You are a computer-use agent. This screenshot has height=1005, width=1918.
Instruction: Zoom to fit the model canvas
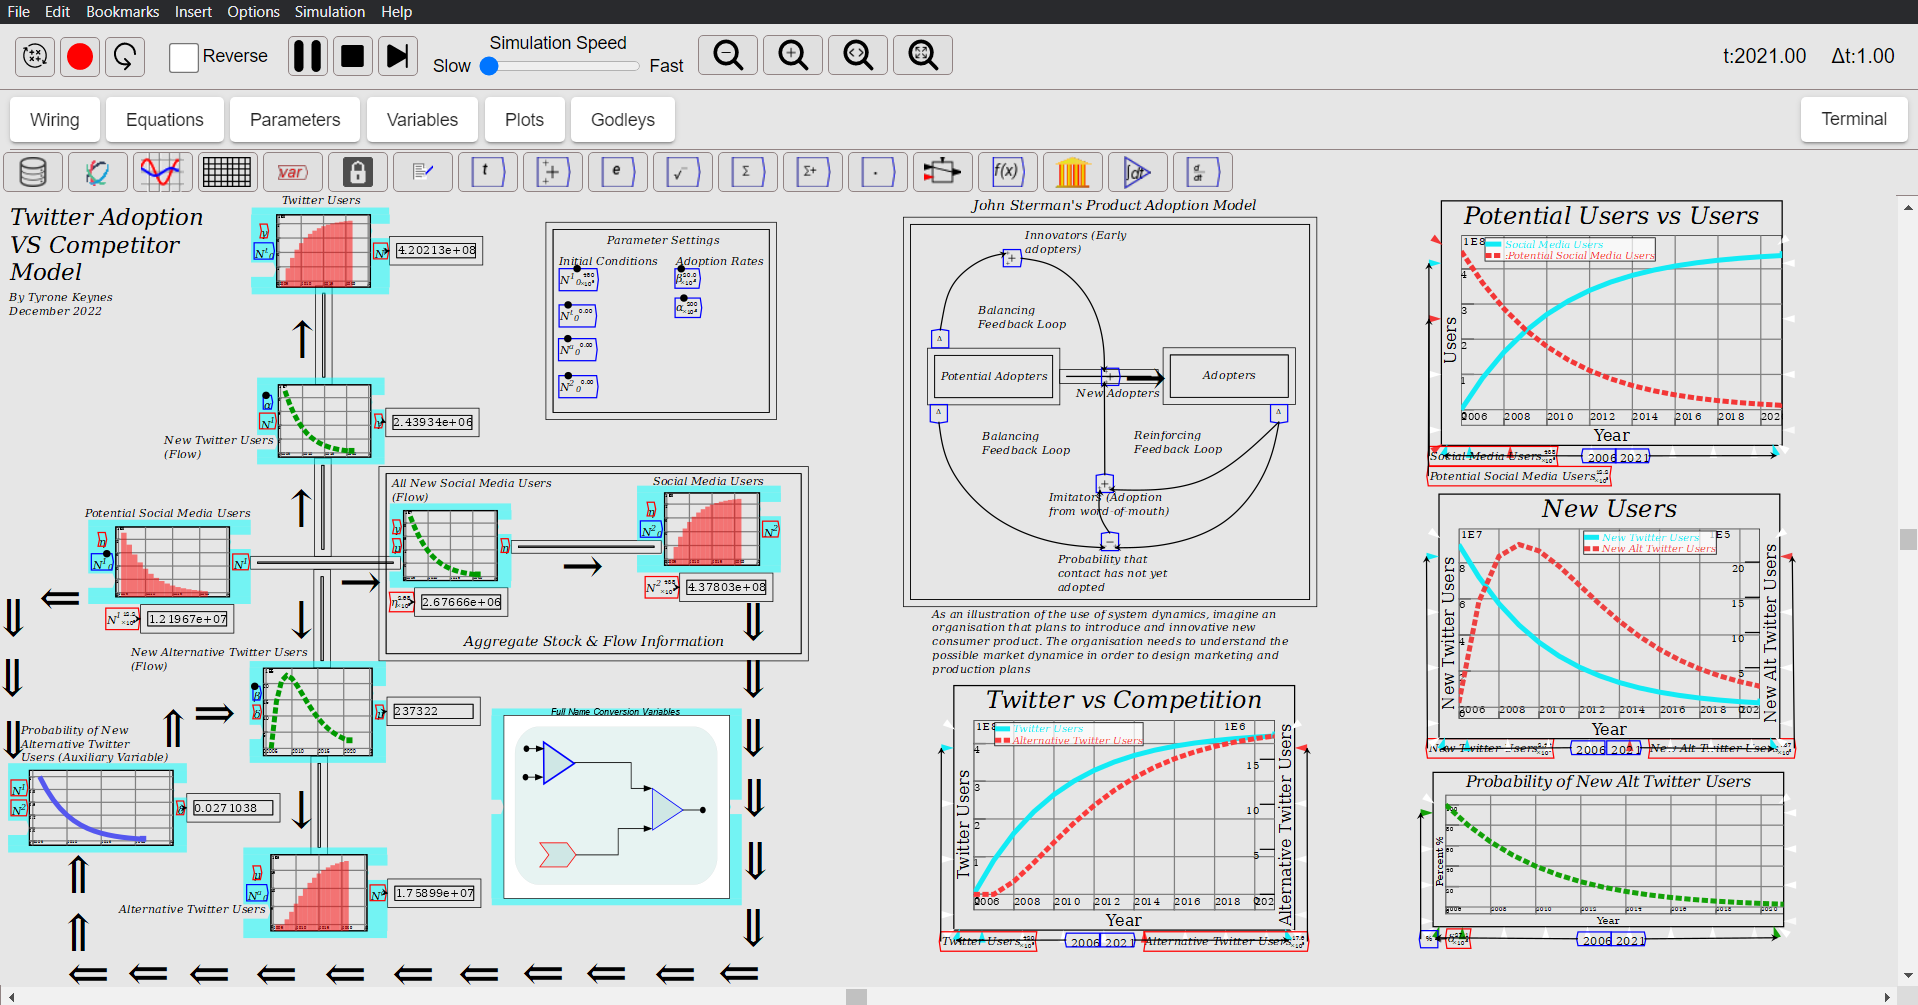[923, 56]
